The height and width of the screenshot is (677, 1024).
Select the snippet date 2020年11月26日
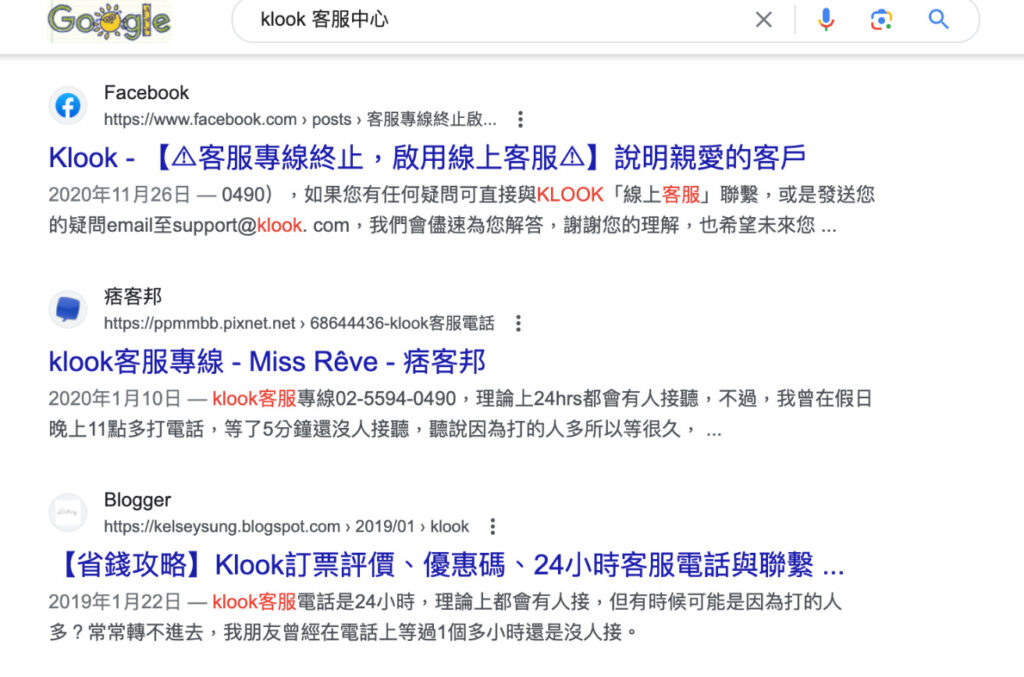(x=120, y=195)
